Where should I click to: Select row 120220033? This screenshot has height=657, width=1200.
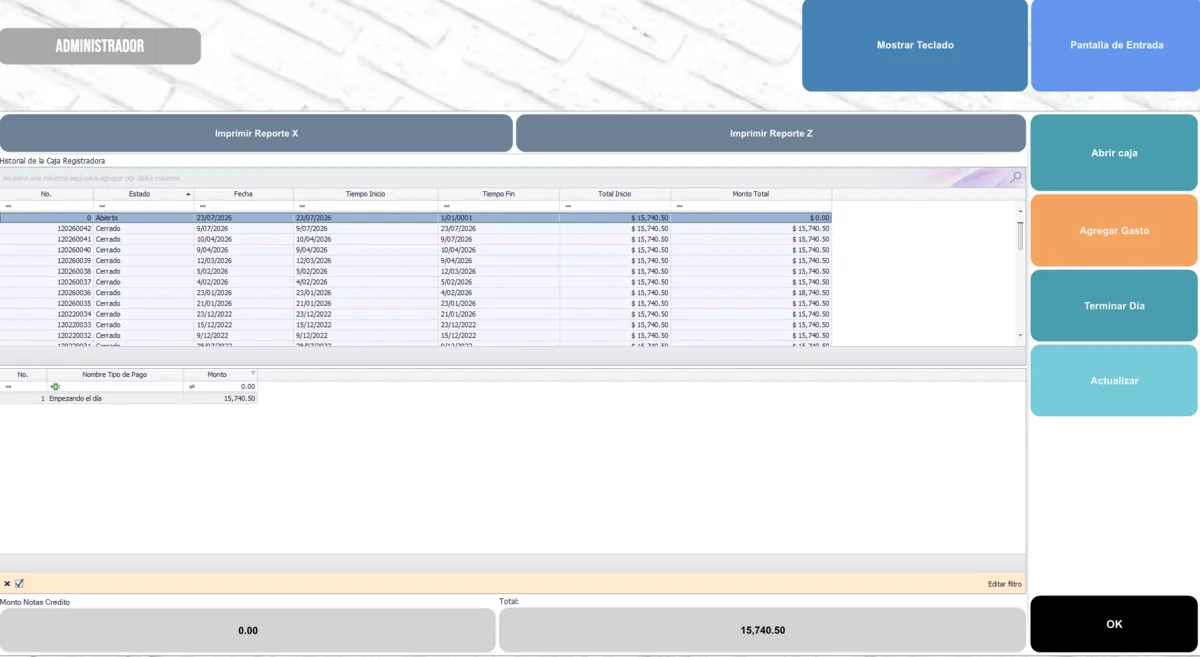[x=415, y=325]
